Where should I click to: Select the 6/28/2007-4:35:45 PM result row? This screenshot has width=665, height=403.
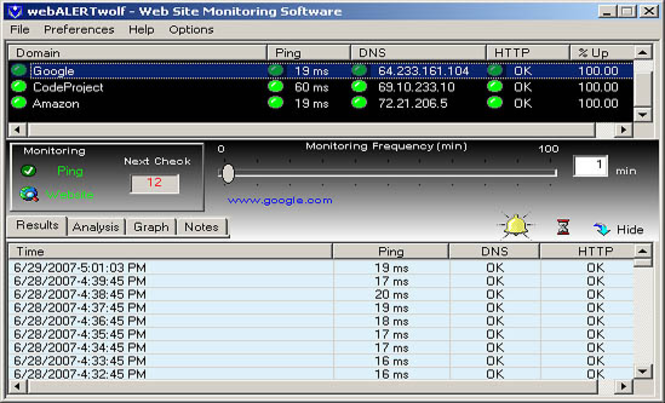pyautogui.click(x=321, y=334)
